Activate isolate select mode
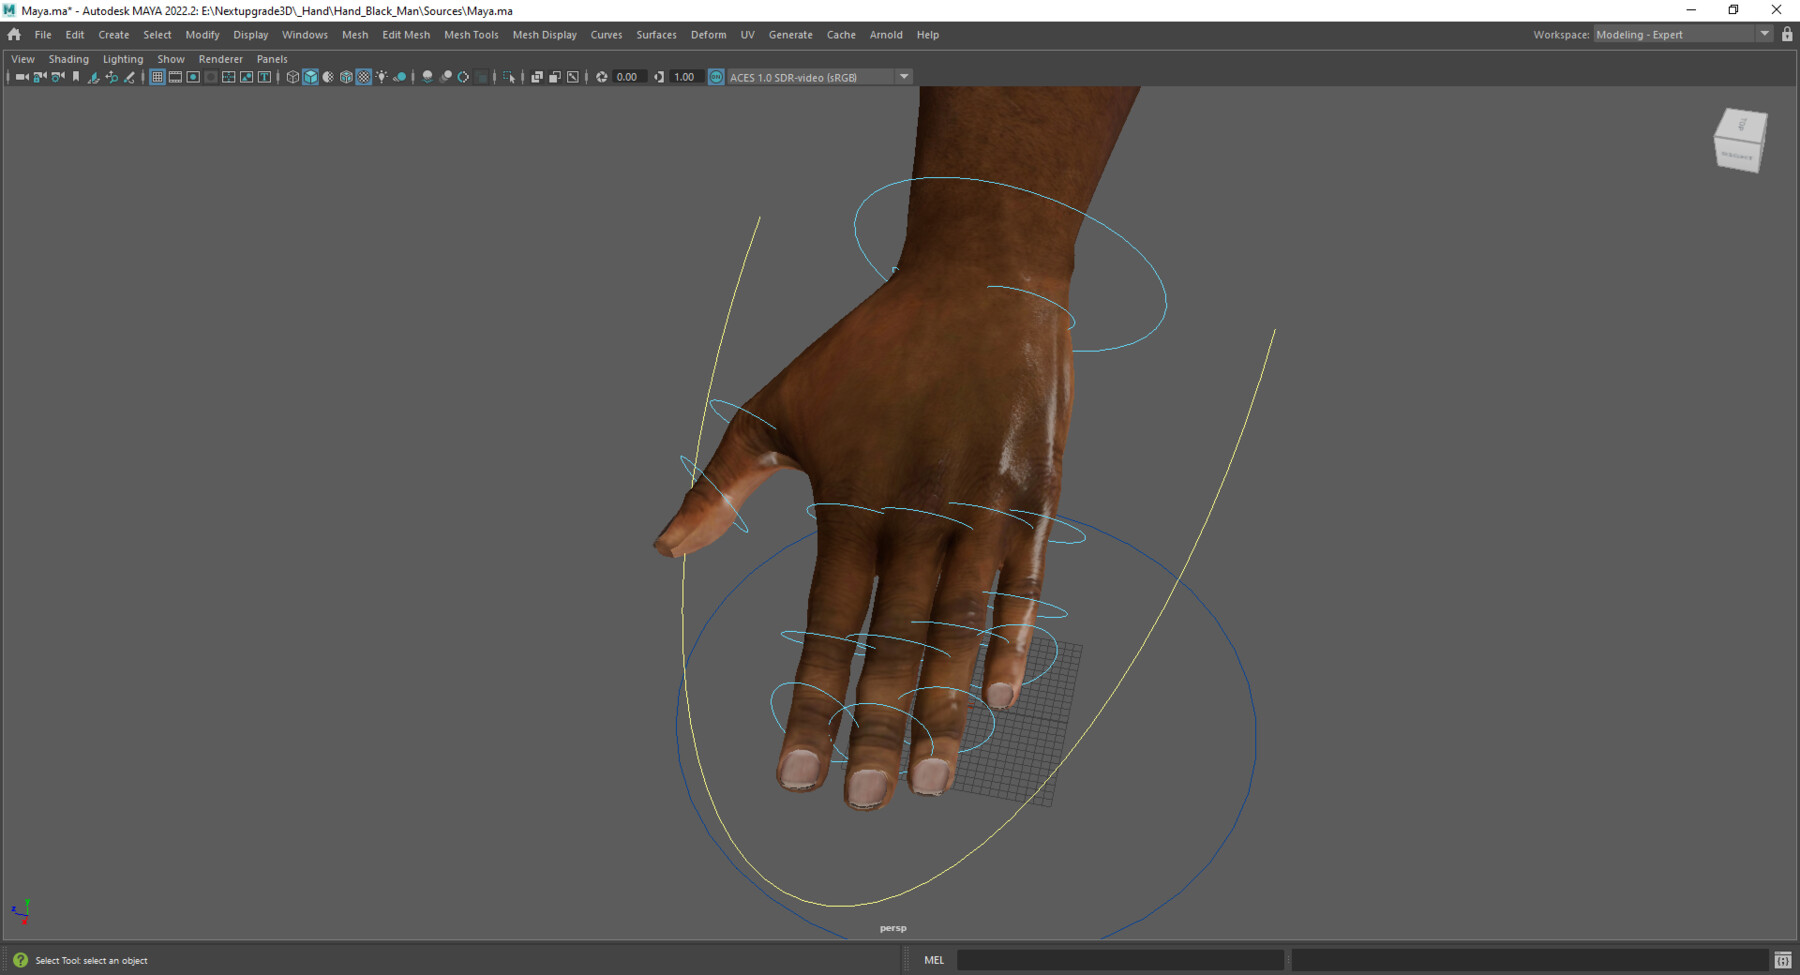Image resolution: width=1800 pixels, height=975 pixels. pos(509,76)
